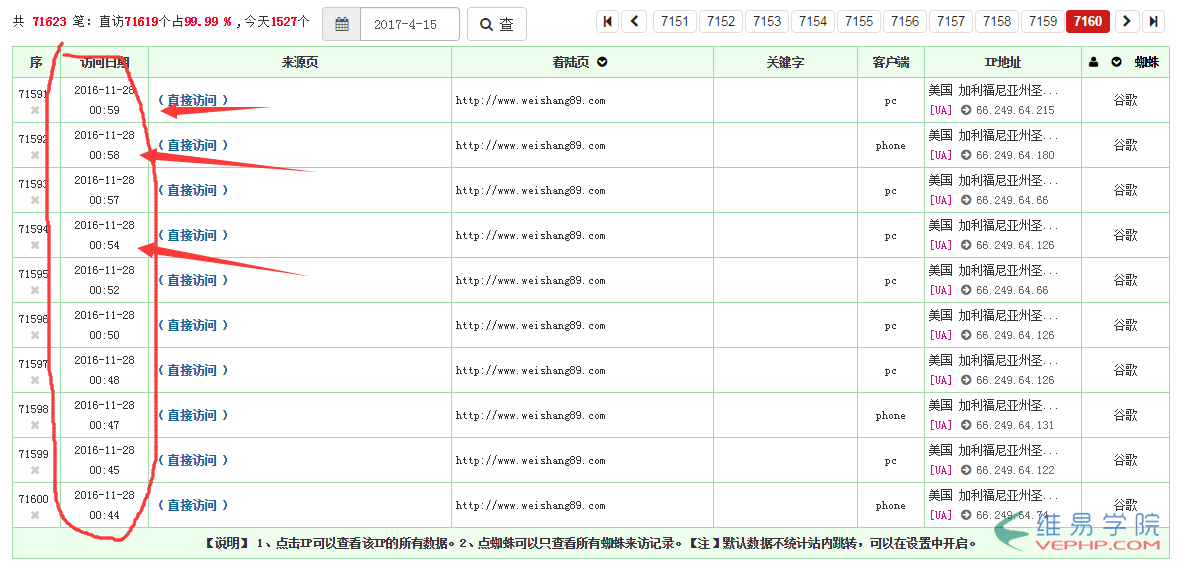Viewport: 1183px width, 565px height.
Task: Click arrow icon in row 71593's IP cell
Action: click(966, 200)
